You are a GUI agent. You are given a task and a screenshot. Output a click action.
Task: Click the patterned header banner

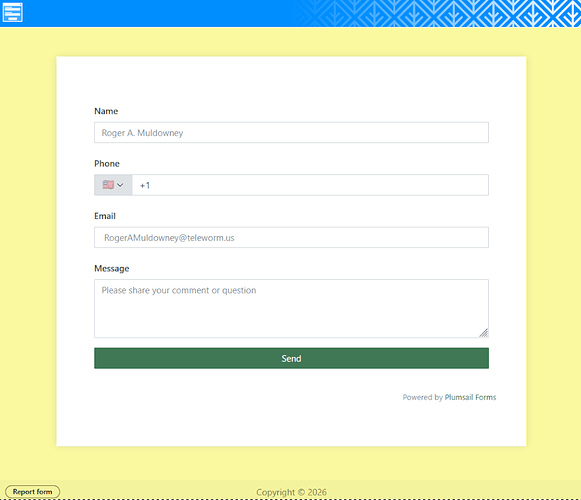point(437,13)
